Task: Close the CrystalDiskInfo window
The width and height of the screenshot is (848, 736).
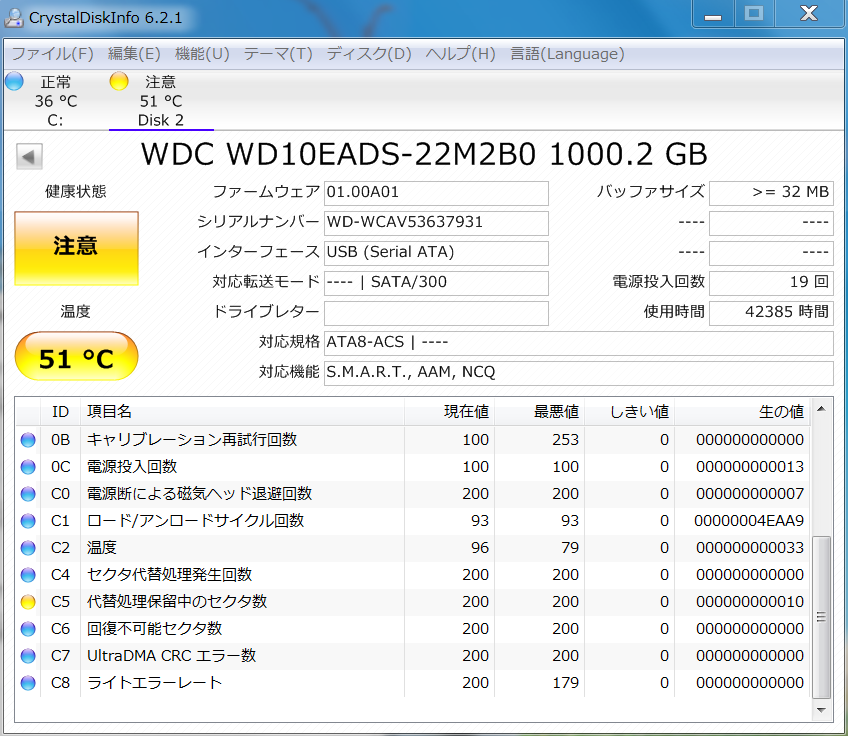Action: tap(809, 14)
